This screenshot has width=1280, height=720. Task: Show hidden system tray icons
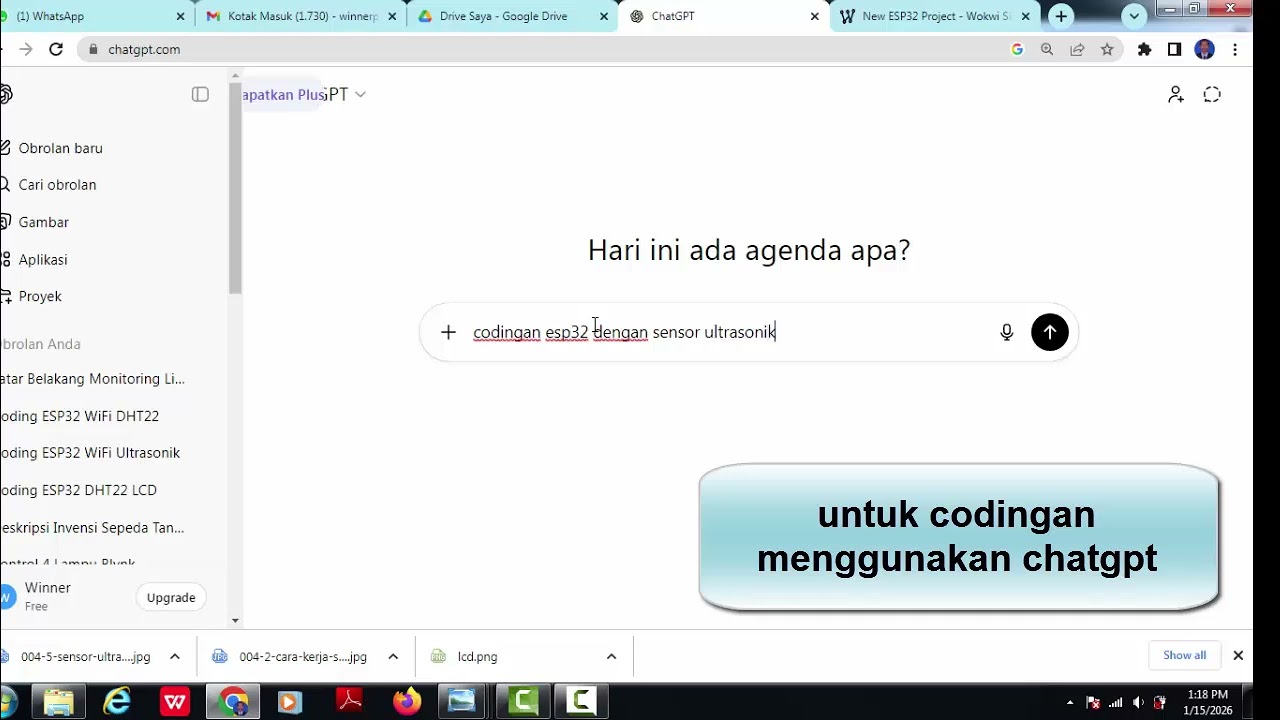tap(1070, 703)
